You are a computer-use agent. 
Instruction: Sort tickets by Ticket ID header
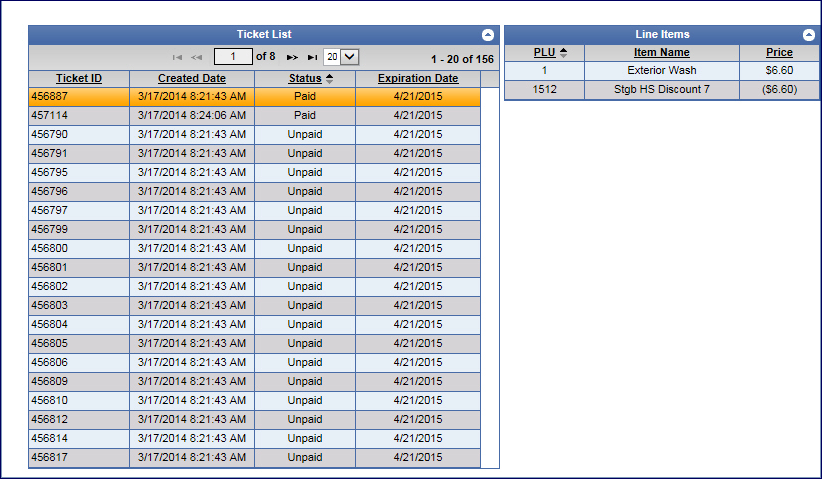tap(78, 78)
